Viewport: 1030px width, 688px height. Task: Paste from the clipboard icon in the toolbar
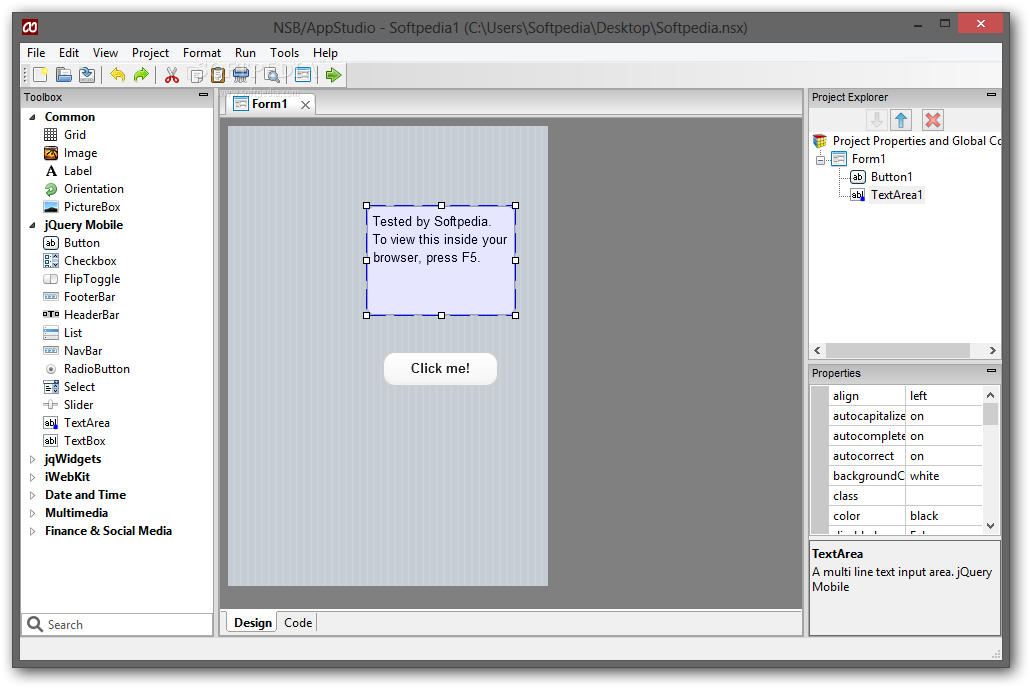pyautogui.click(x=217, y=75)
